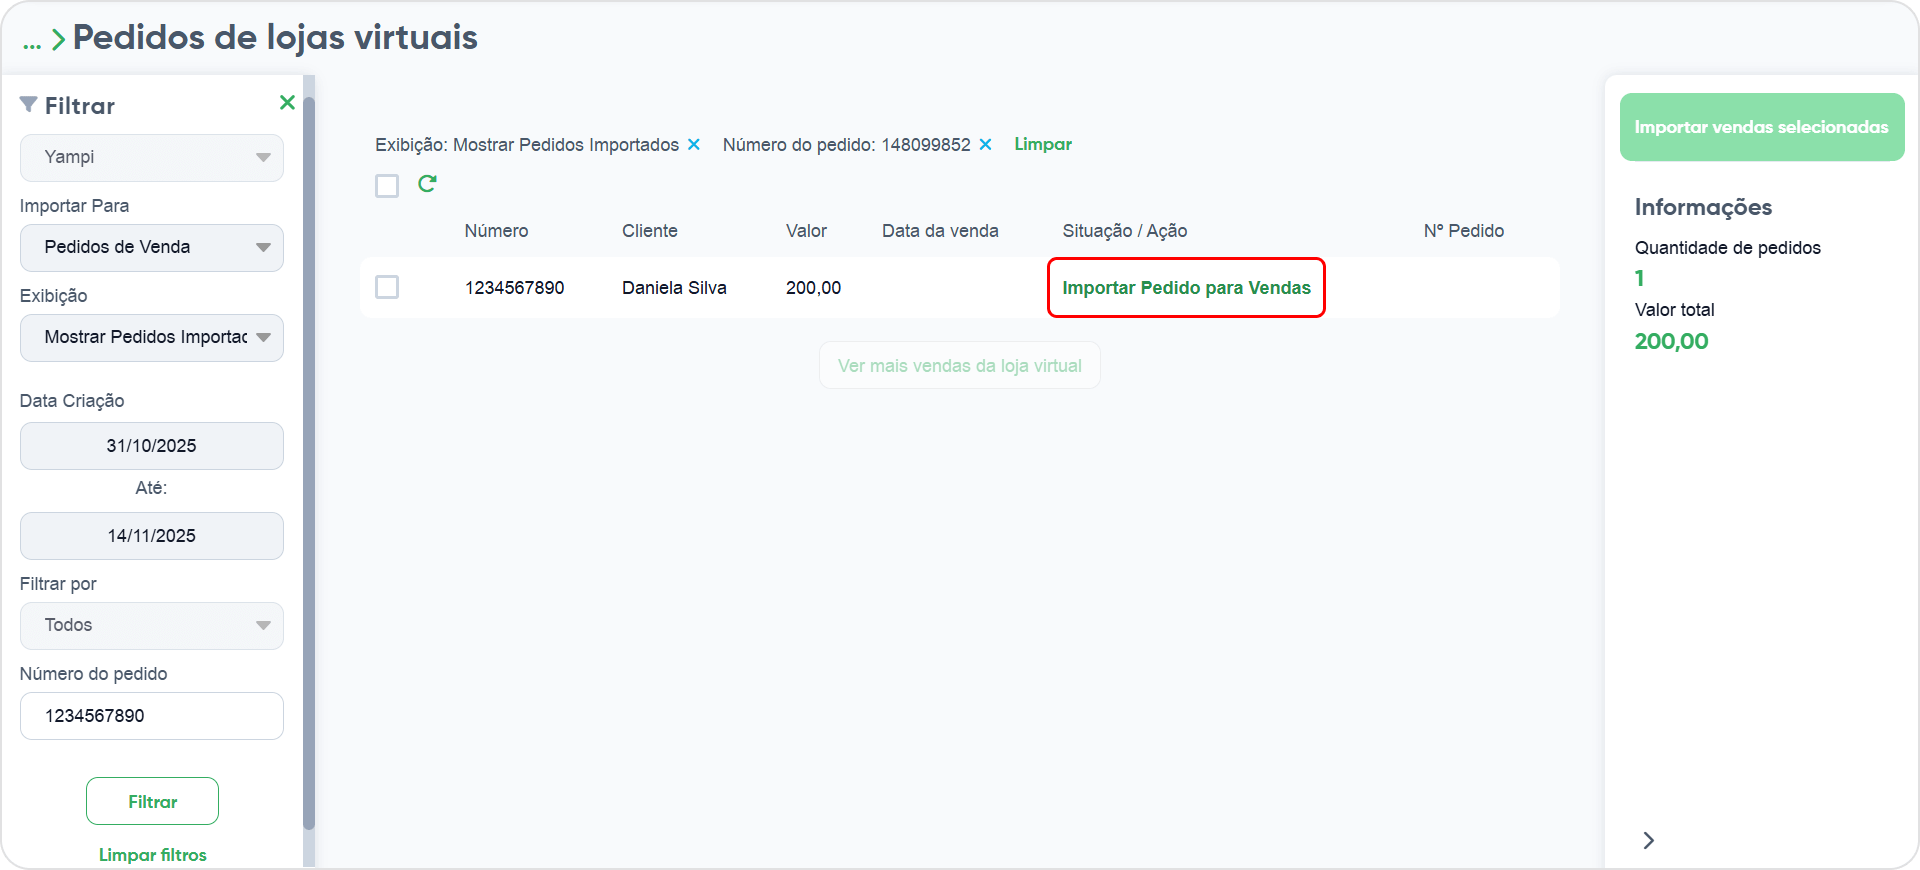Click the filter panel vertical scrollbar

pyautogui.click(x=309, y=462)
